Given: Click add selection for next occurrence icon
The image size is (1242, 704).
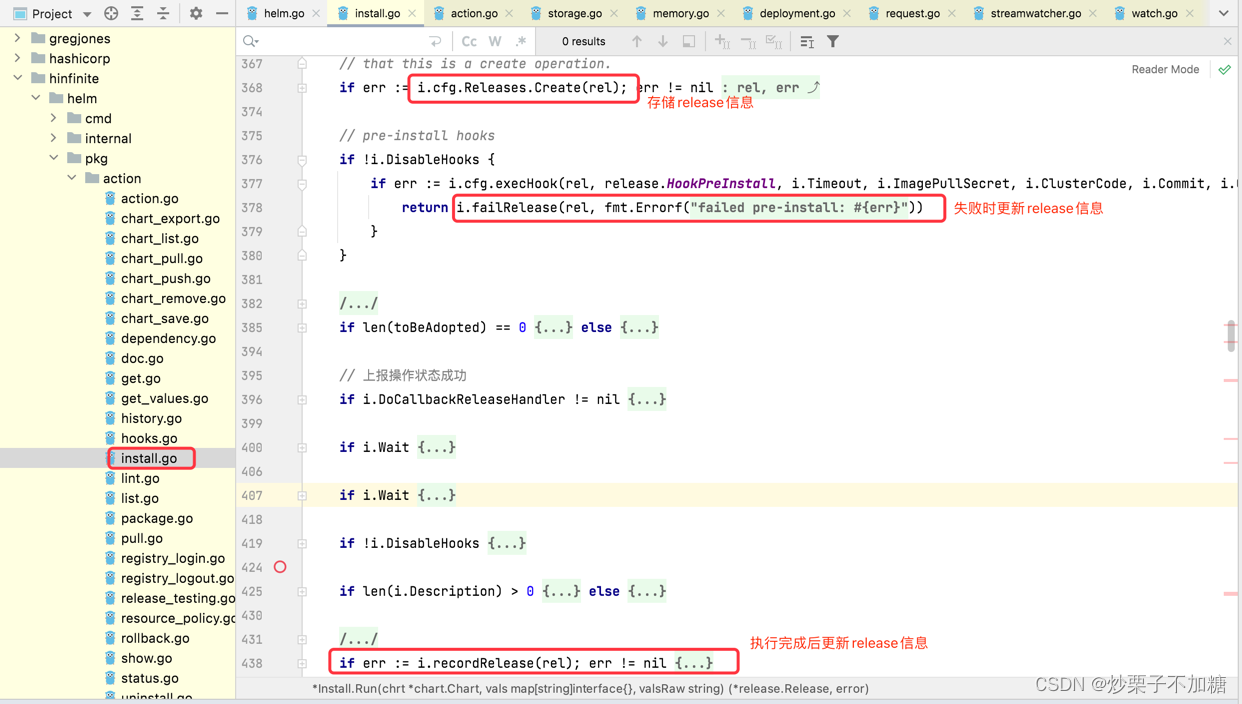Looking at the screenshot, I should point(722,42).
